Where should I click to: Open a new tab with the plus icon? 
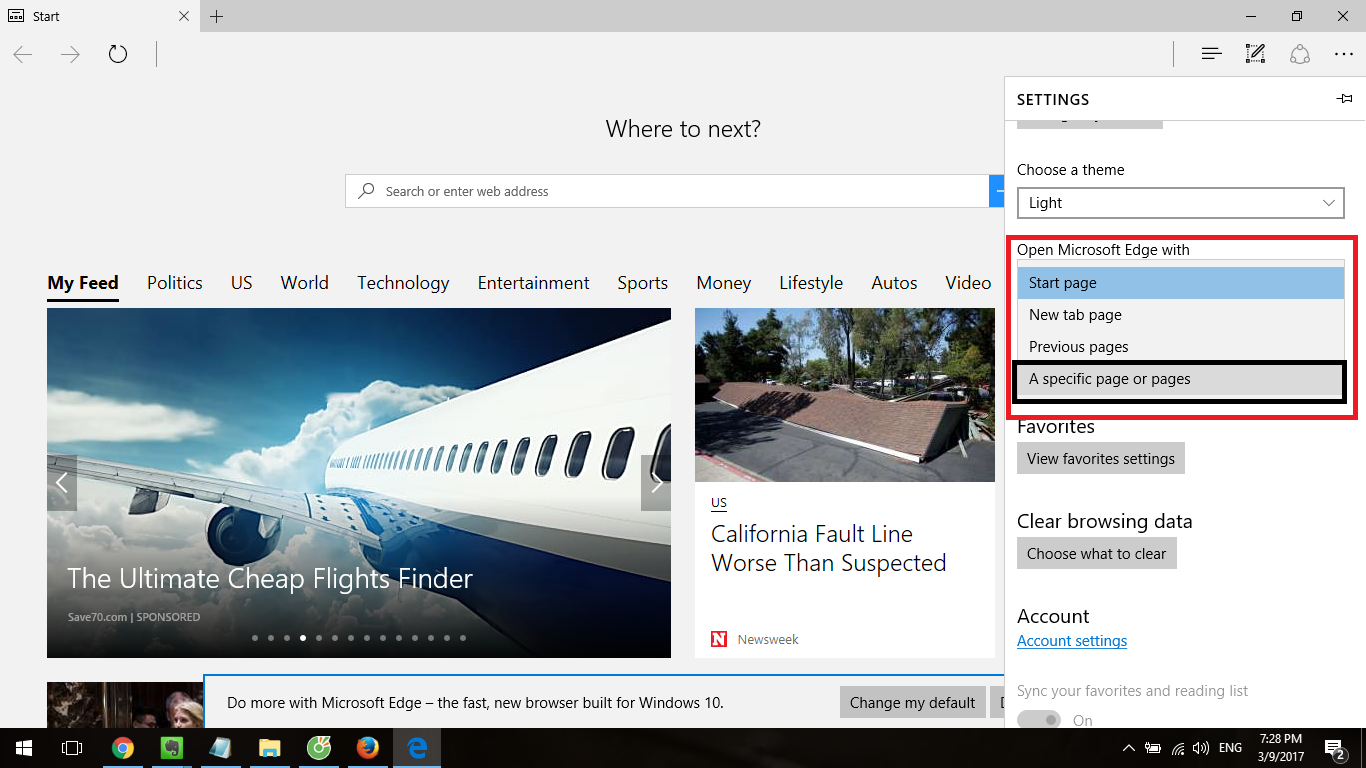(x=217, y=16)
